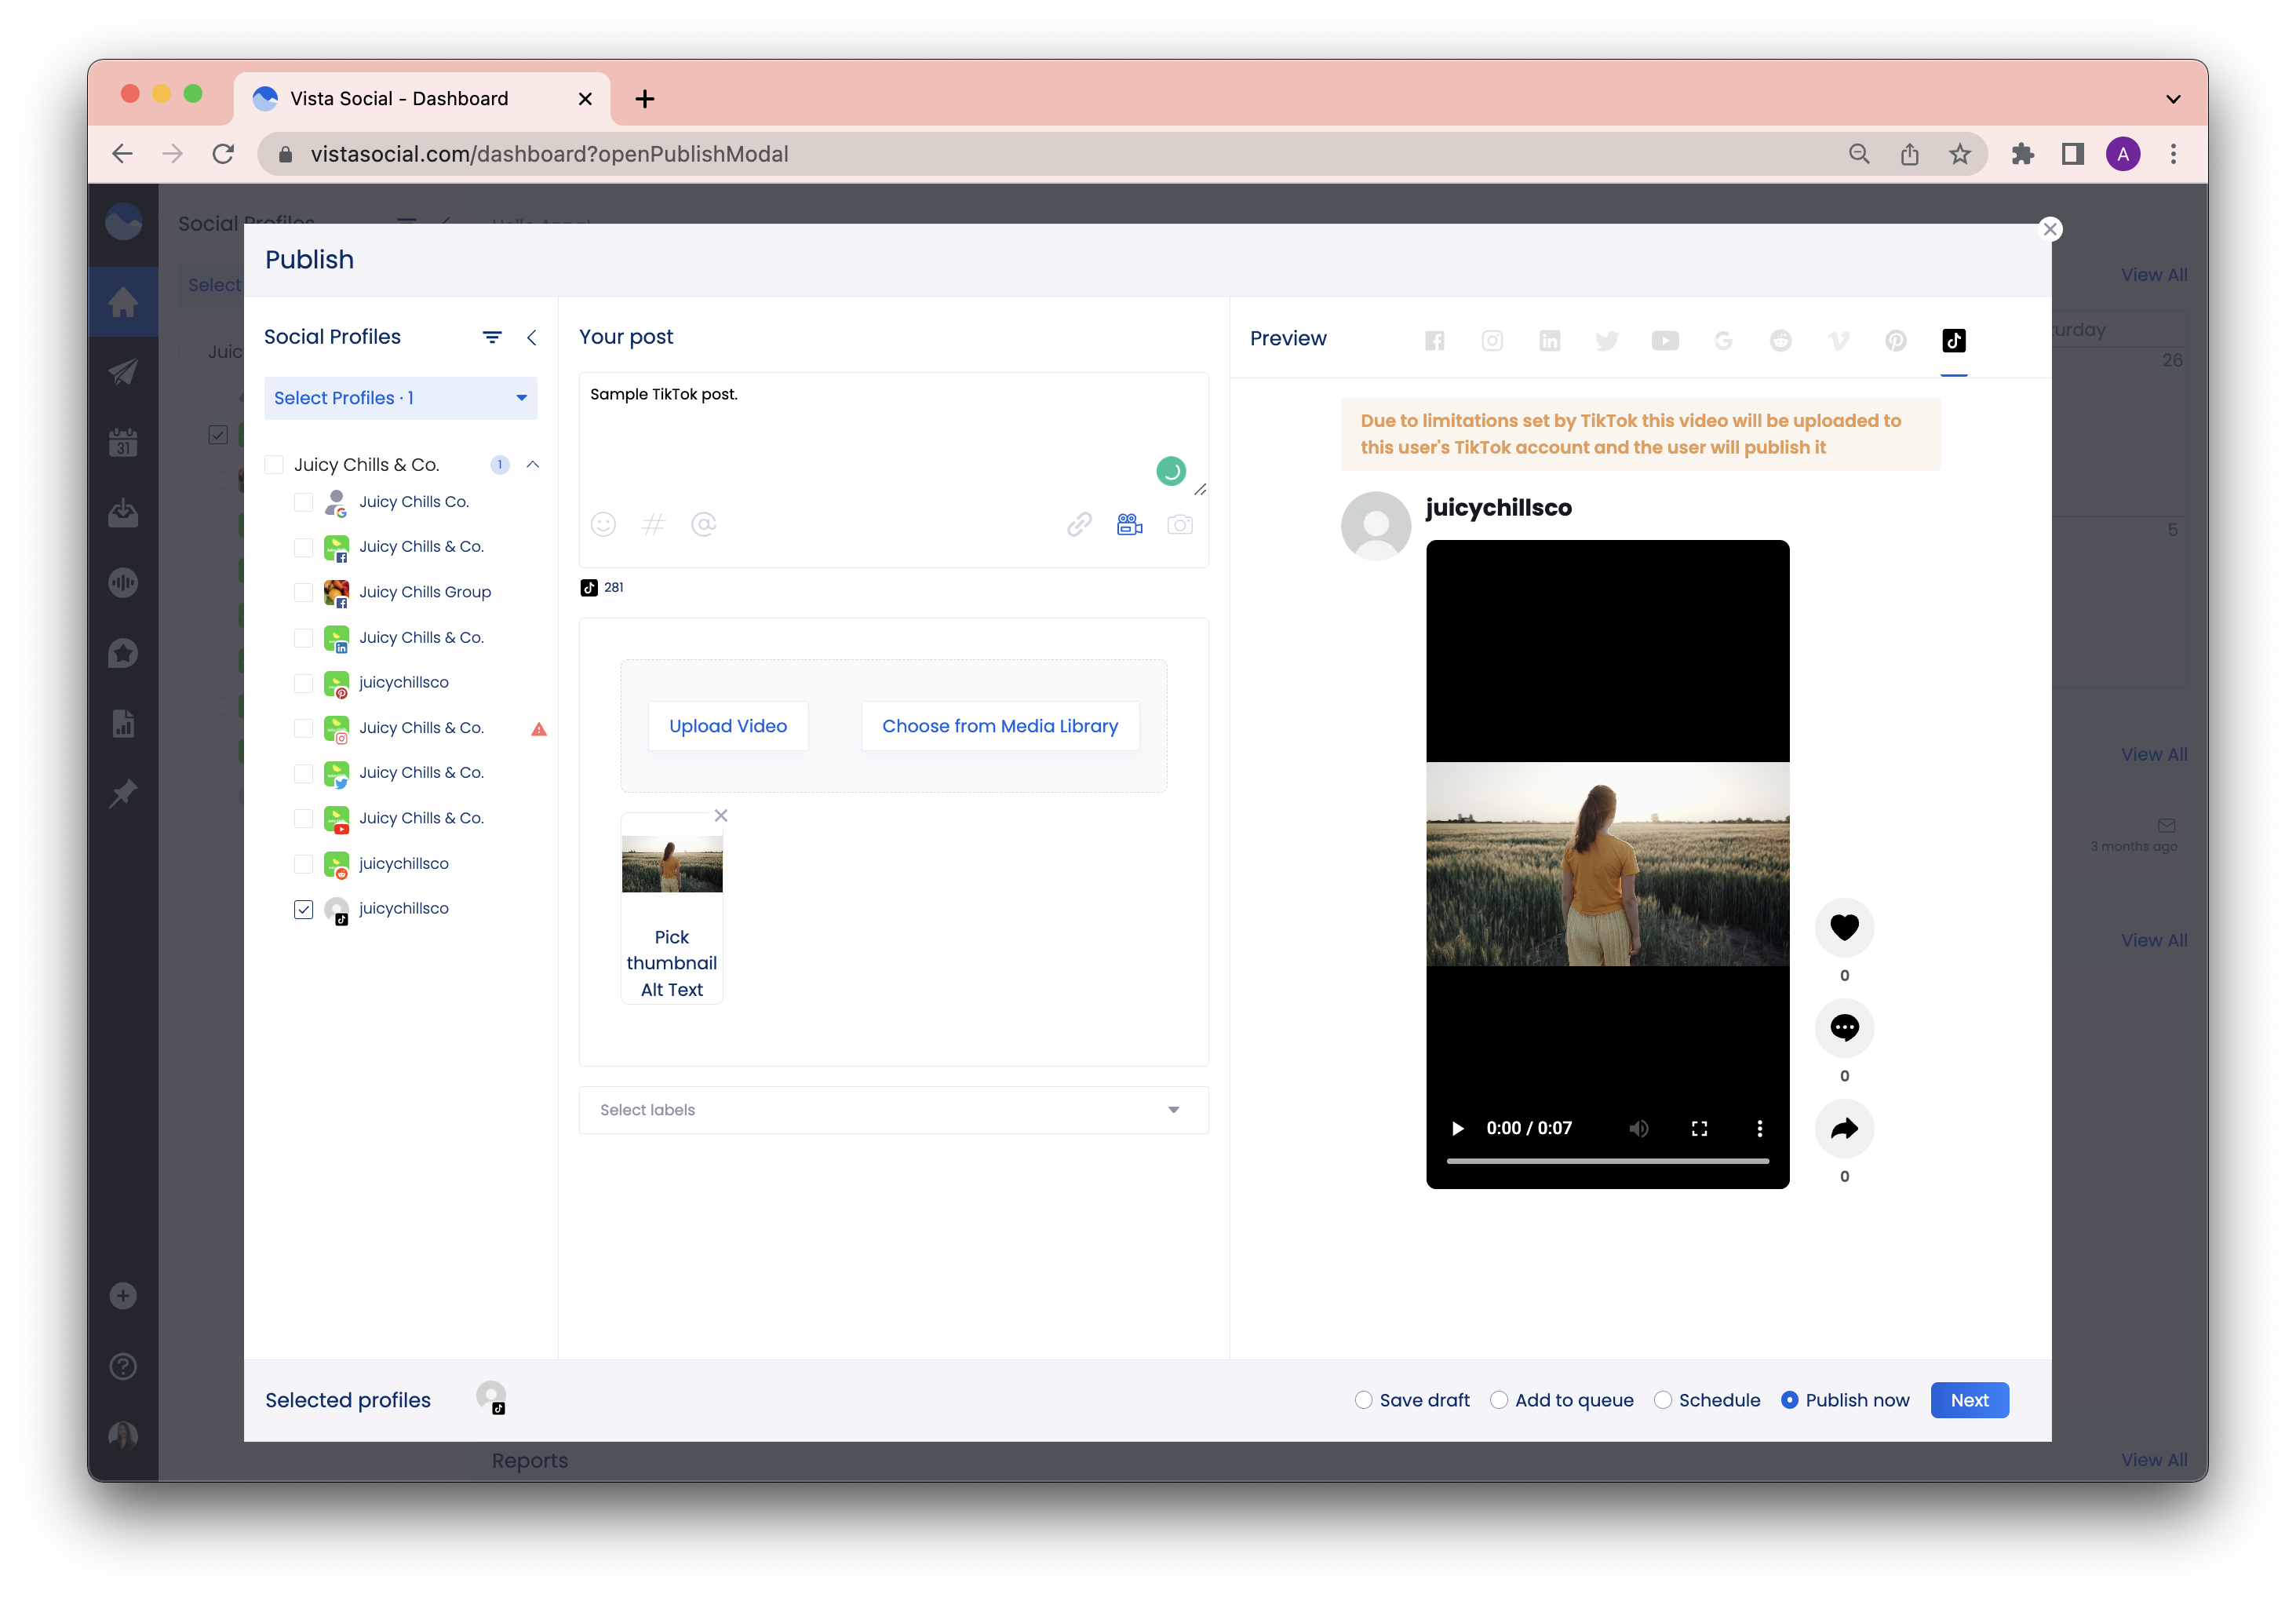The image size is (2296, 1598).
Task: Check the Pinterest juicychillsco profile checkbox
Action: coord(303,683)
